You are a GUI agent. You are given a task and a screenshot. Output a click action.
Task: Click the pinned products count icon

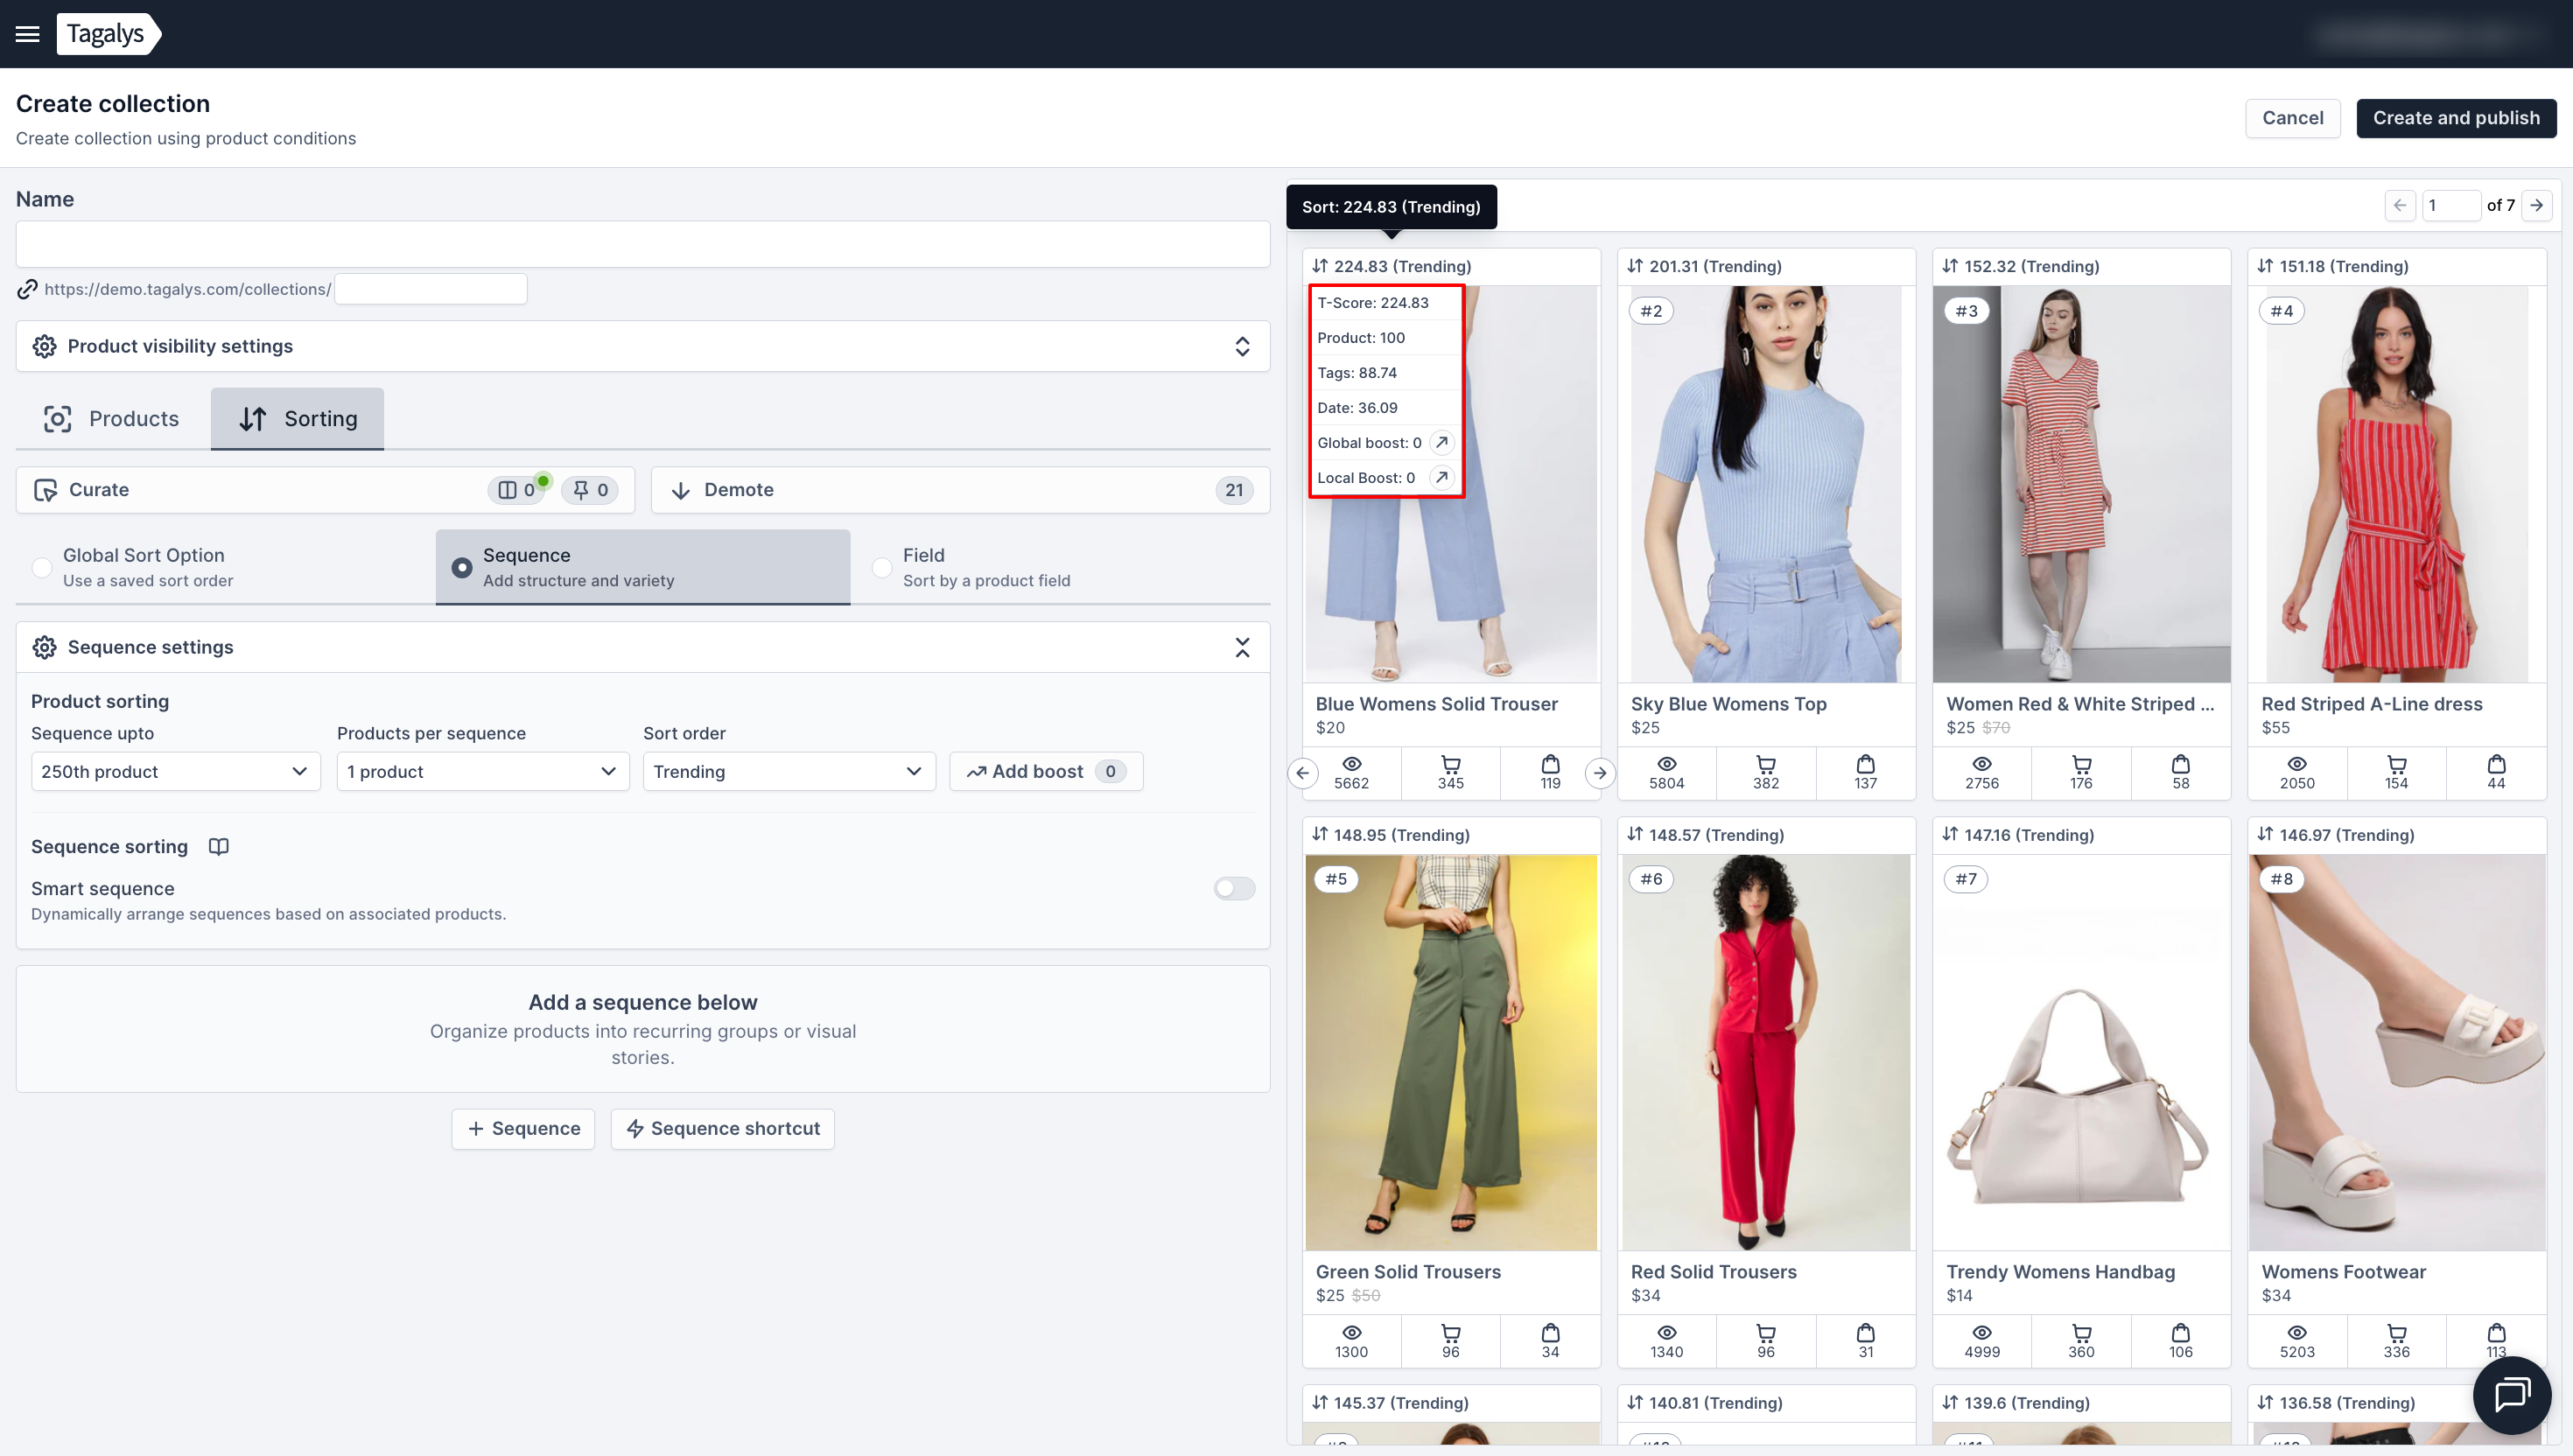click(x=590, y=490)
